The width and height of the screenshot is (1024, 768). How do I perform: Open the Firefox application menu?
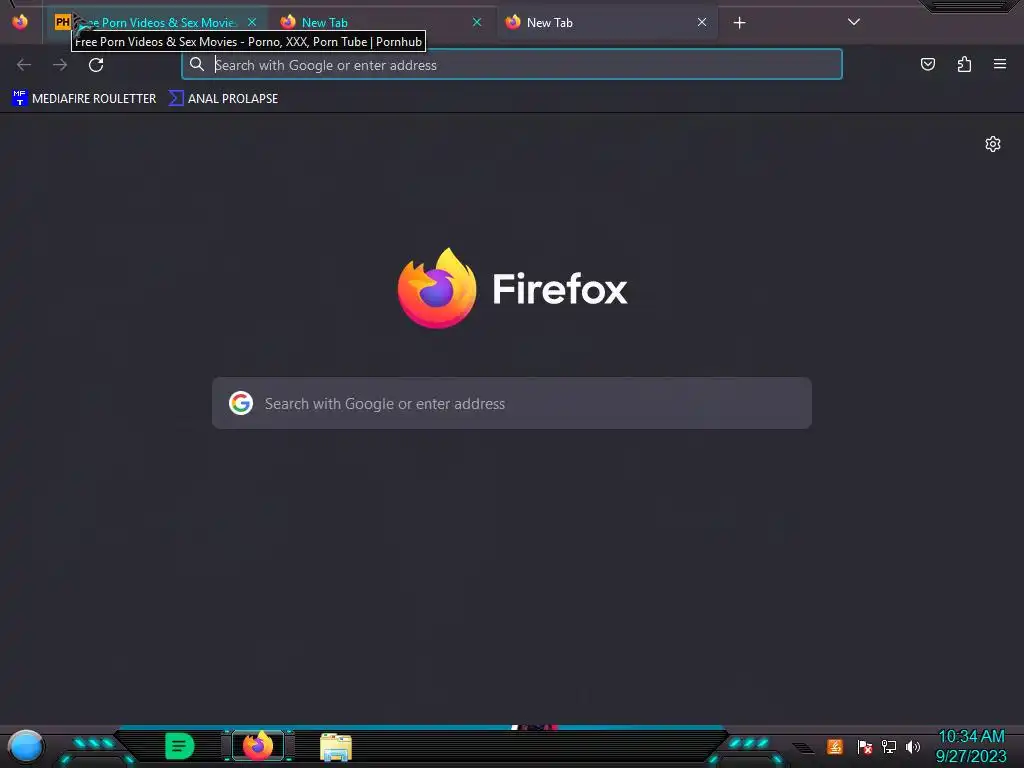pyautogui.click(x=1000, y=64)
